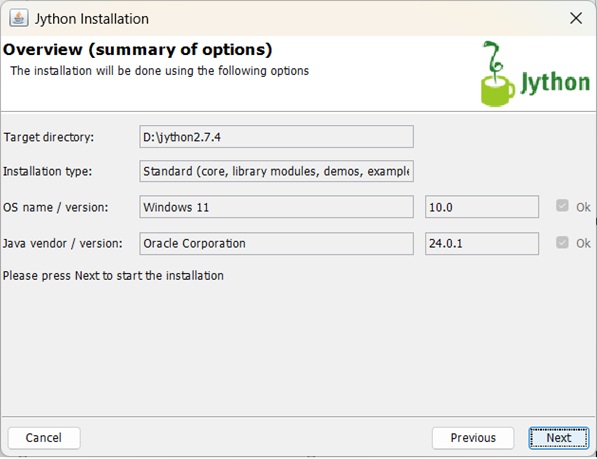Close the Jython Installation window
This screenshot has height=459, width=597.
coord(576,18)
